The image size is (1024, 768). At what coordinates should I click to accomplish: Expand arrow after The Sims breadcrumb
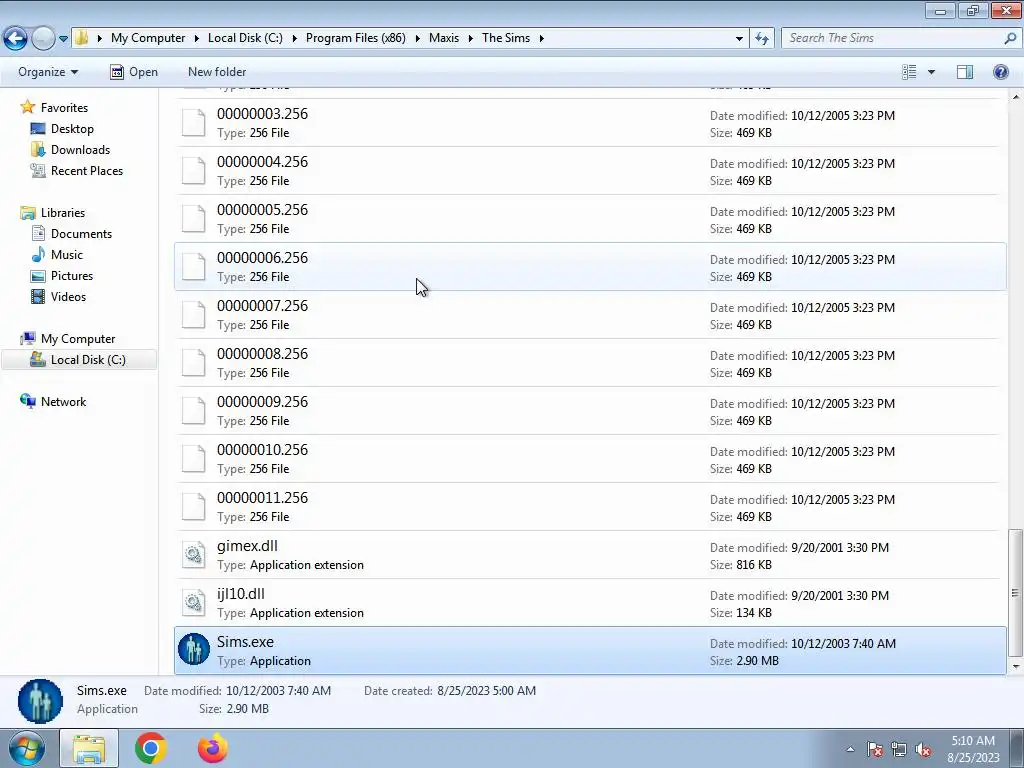coord(541,38)
